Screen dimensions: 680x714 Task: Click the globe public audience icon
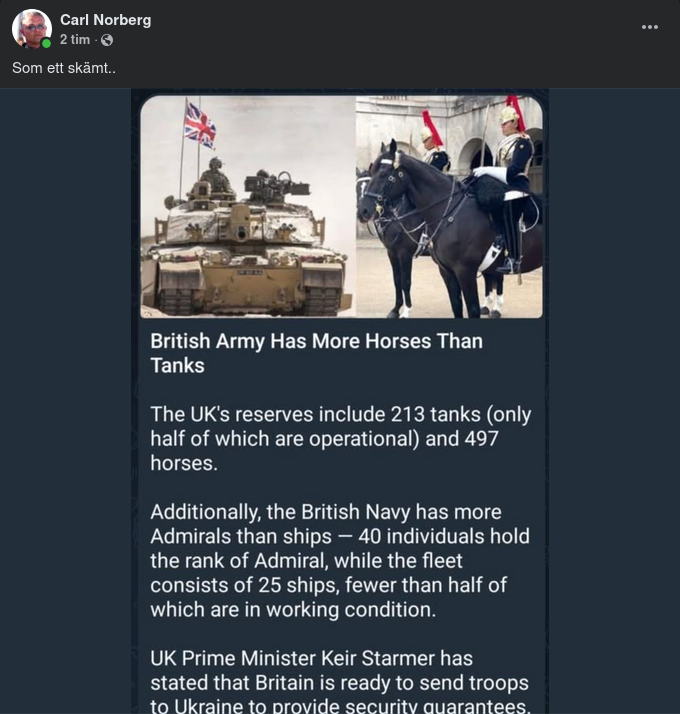[x=107, y=40]
